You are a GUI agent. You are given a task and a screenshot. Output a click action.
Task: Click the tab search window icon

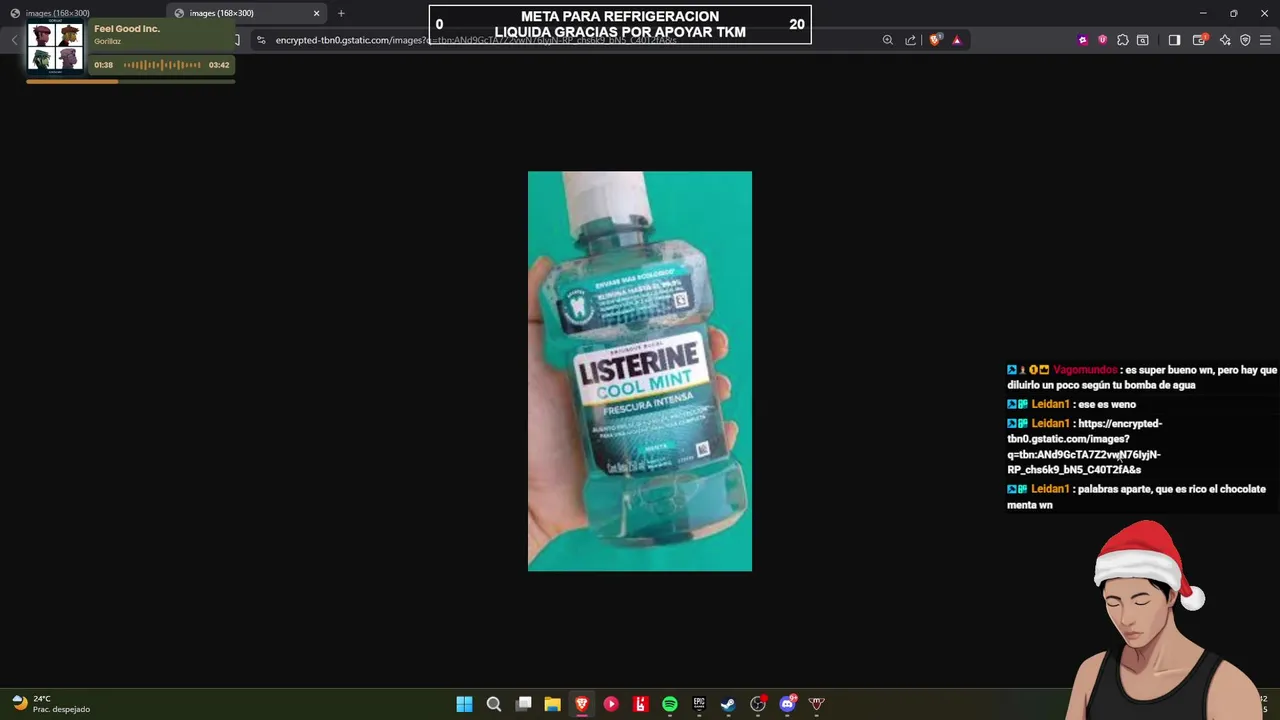[x=1143, y=40]
